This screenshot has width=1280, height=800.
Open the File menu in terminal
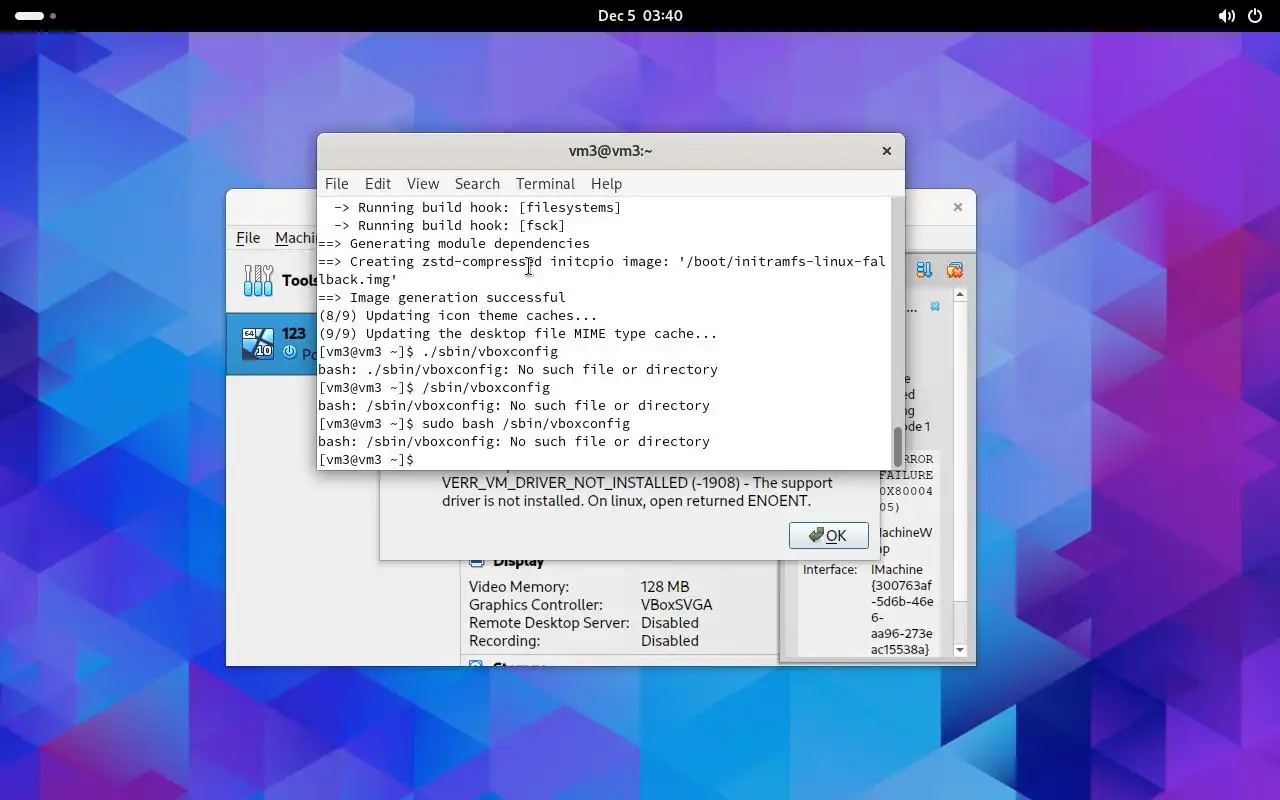pos(337,184)
